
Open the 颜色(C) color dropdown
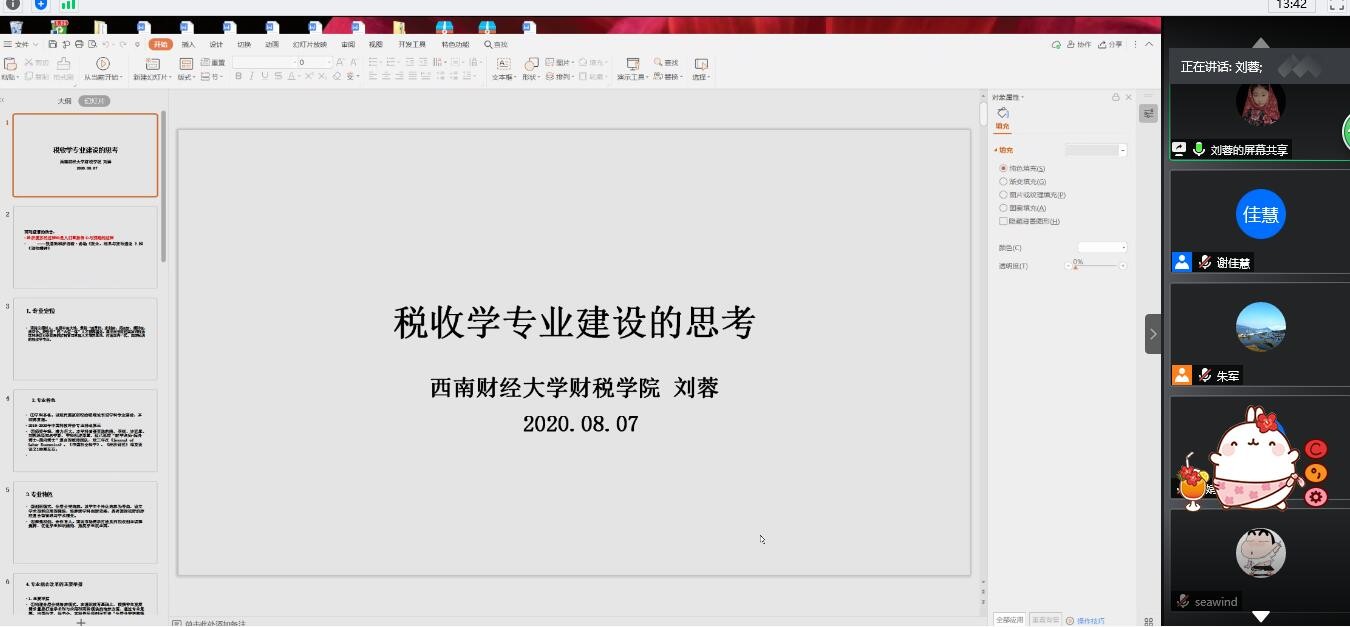(x=1102, y=247)
